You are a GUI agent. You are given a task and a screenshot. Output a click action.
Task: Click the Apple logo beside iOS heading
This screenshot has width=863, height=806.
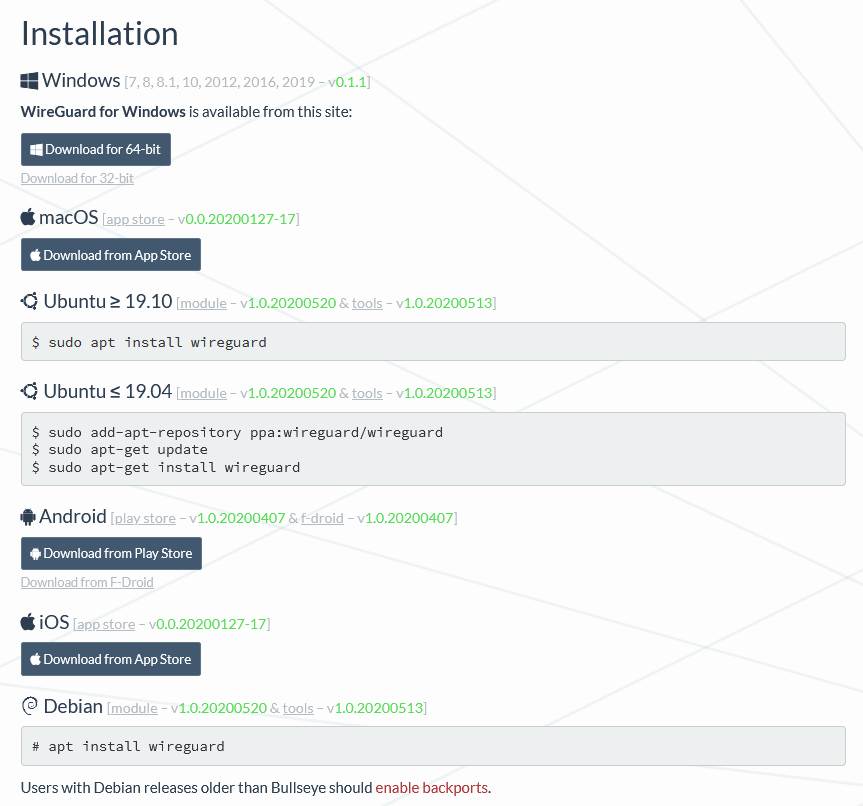(x=28, y=622)
